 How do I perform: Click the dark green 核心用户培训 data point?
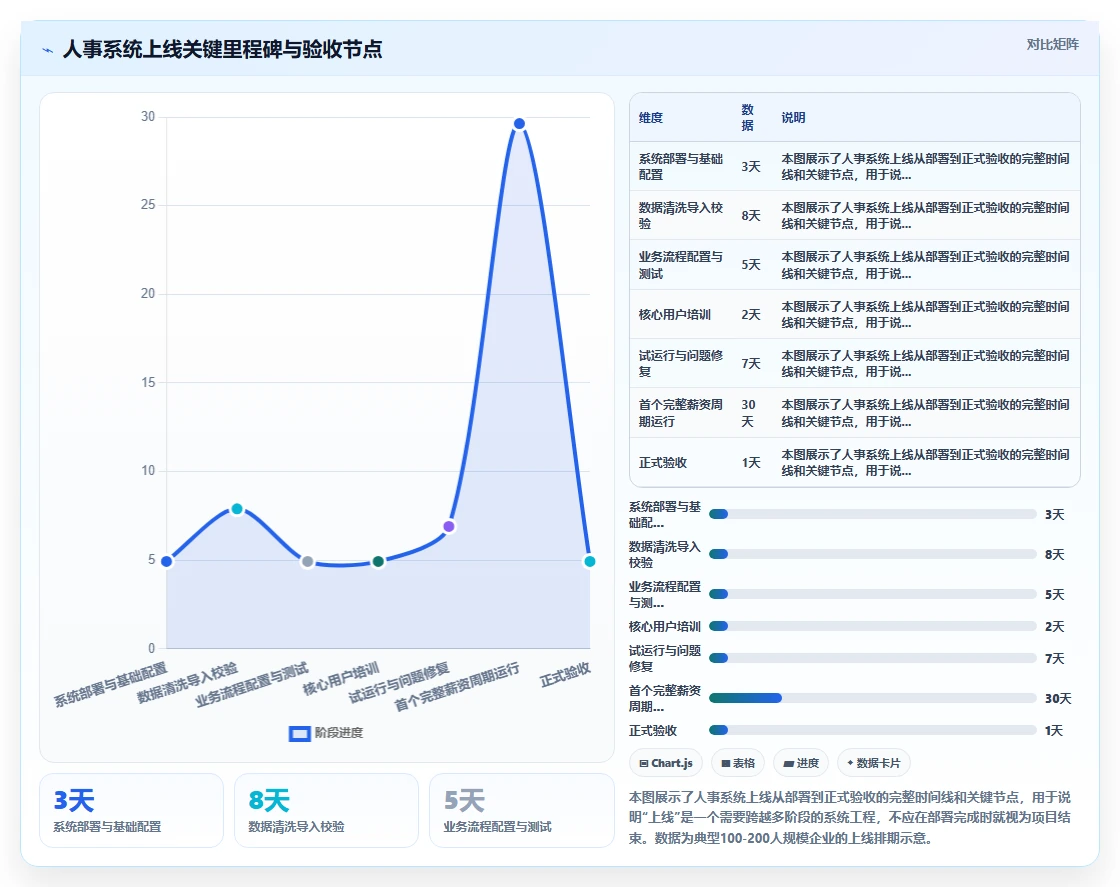(x=379, y=561)
